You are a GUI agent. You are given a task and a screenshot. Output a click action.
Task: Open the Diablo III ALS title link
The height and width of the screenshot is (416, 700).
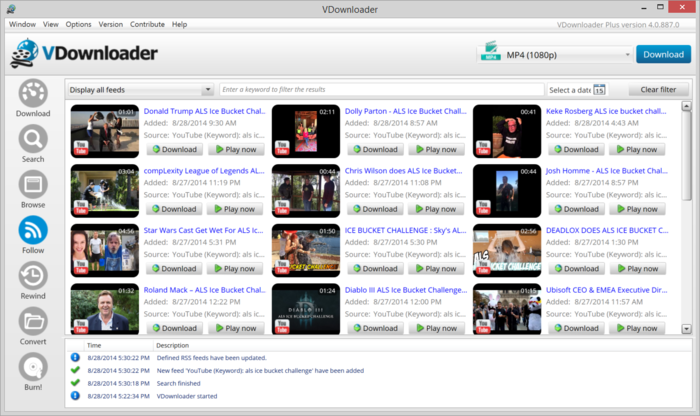406,290
